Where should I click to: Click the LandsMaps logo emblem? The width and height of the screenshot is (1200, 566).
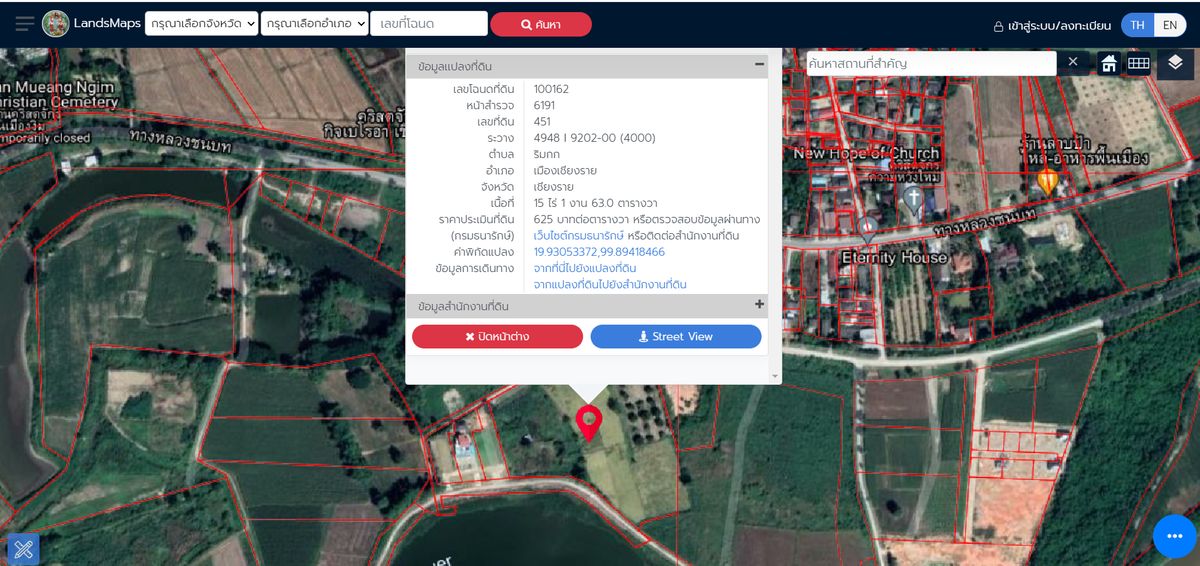tap(56, 24)
